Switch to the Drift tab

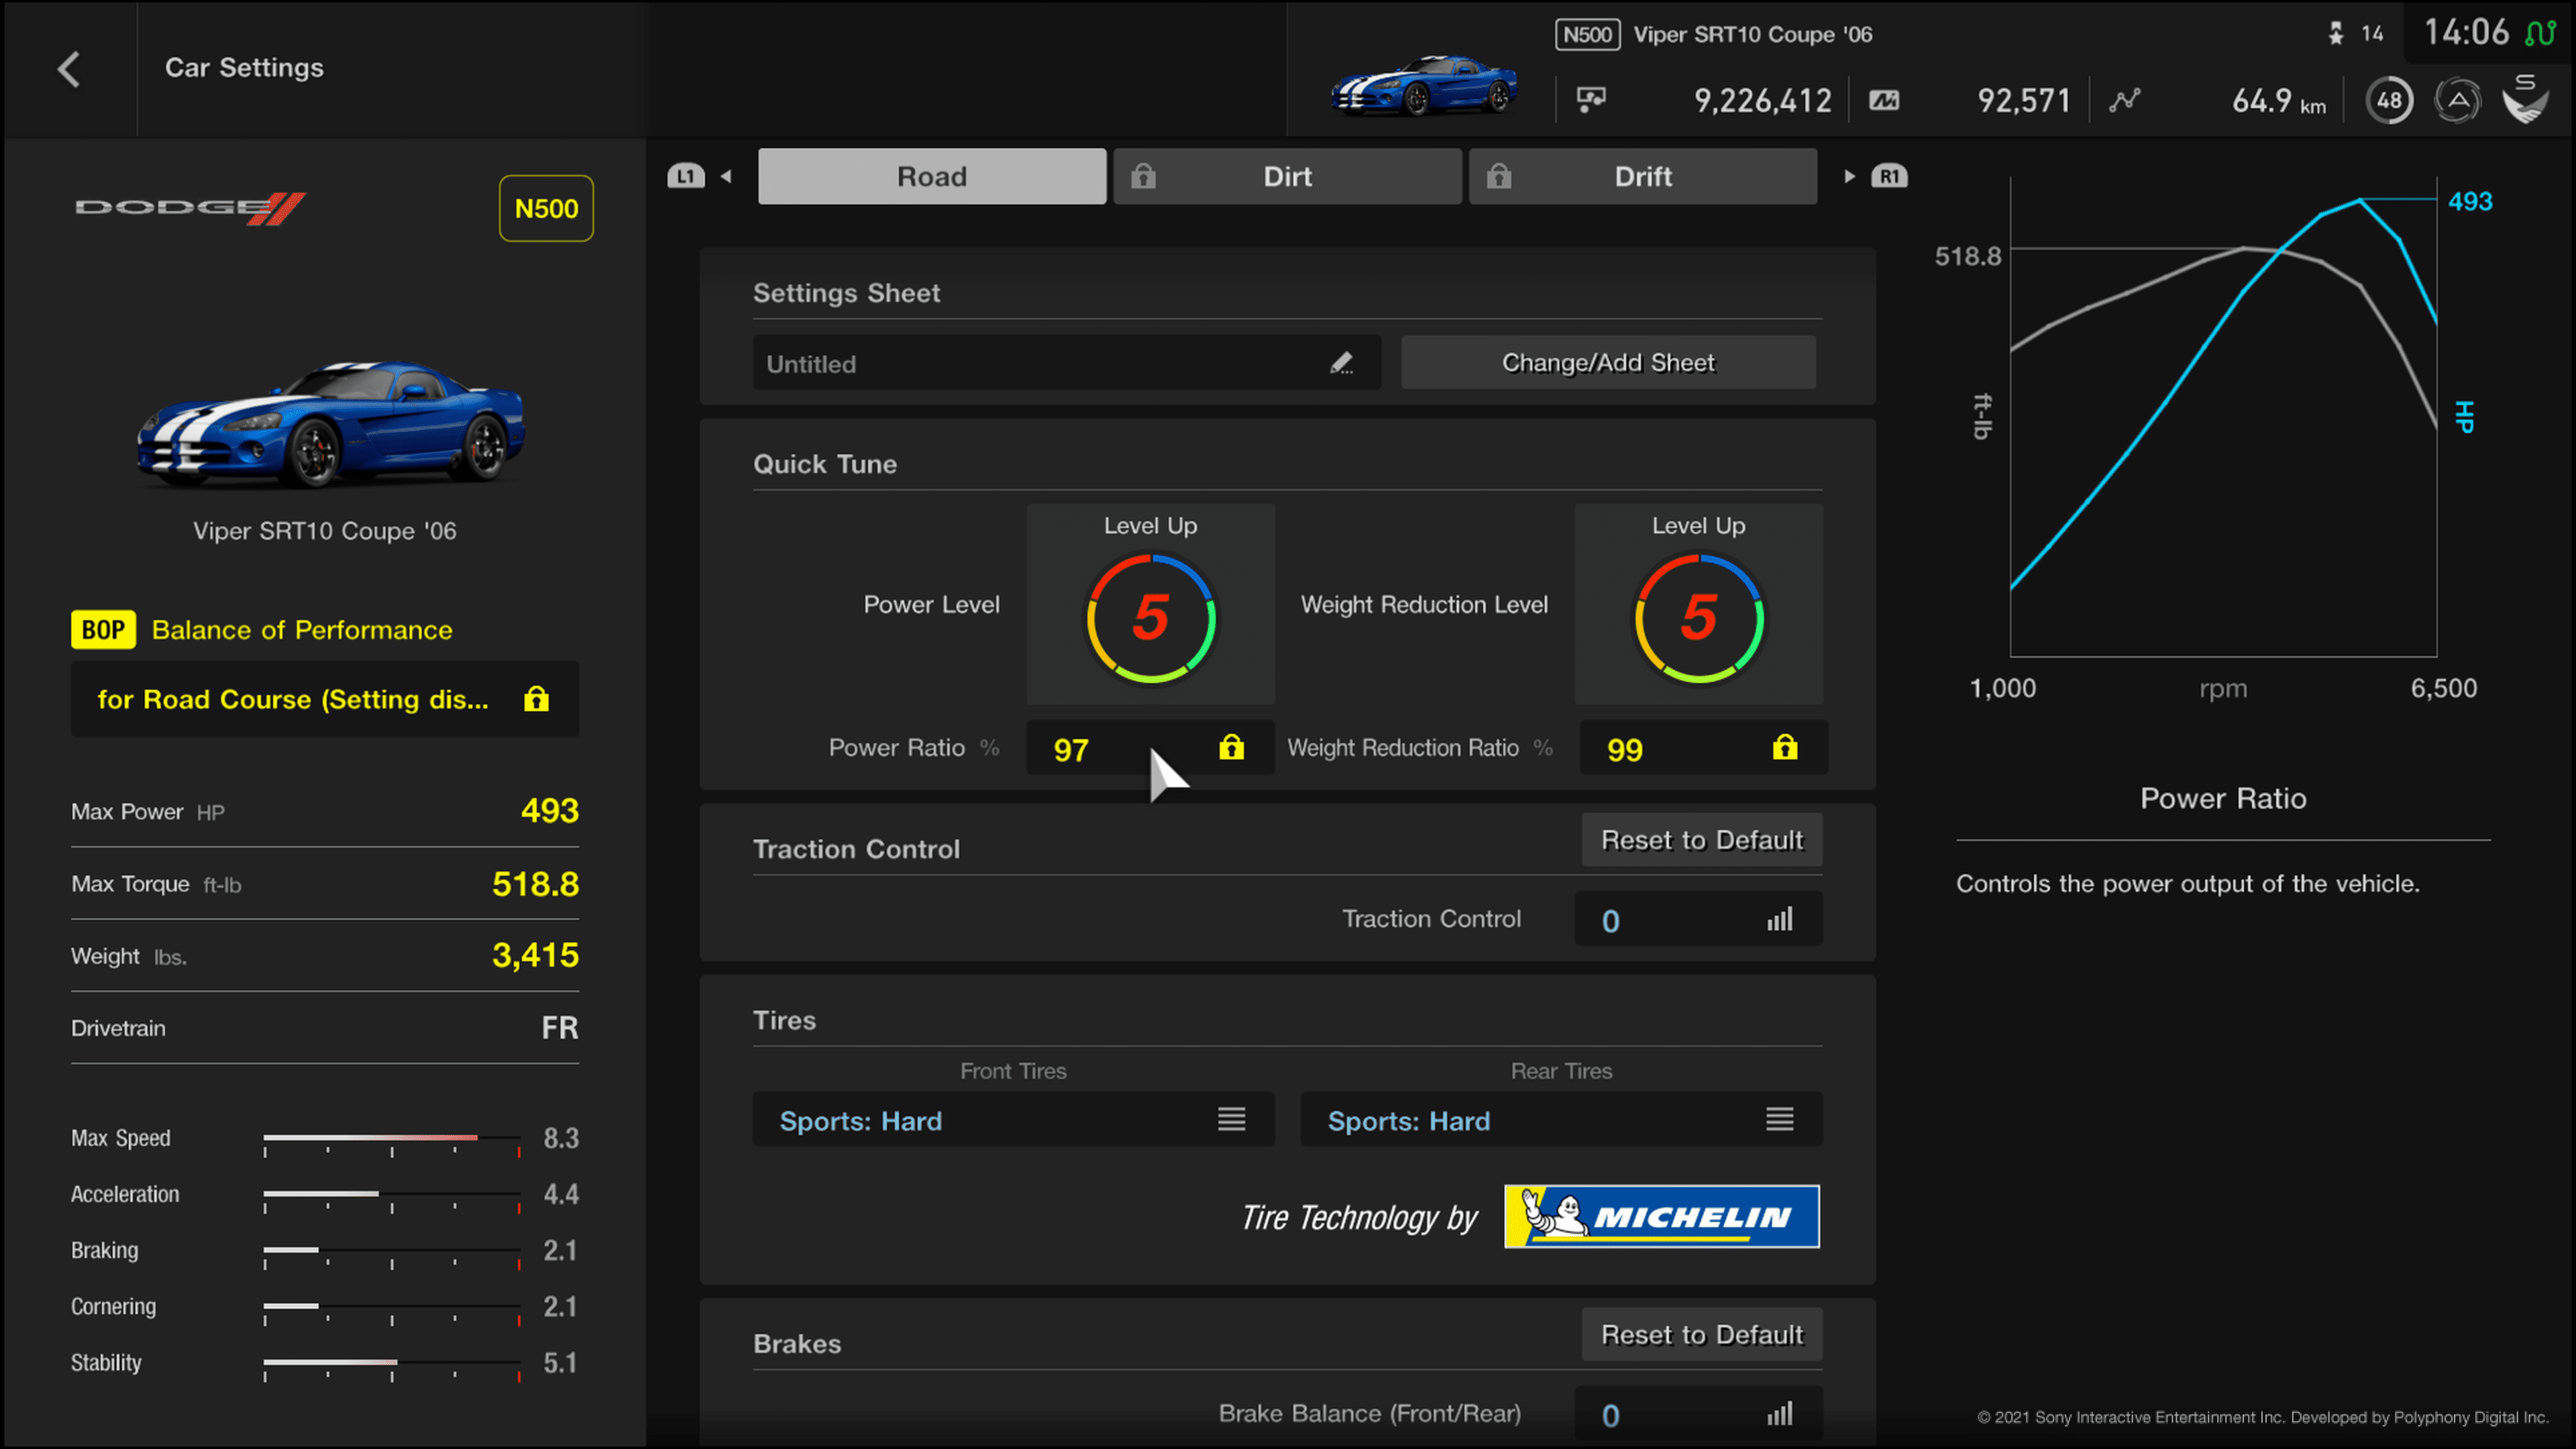pyautogui.click(x=1642, y=175)
